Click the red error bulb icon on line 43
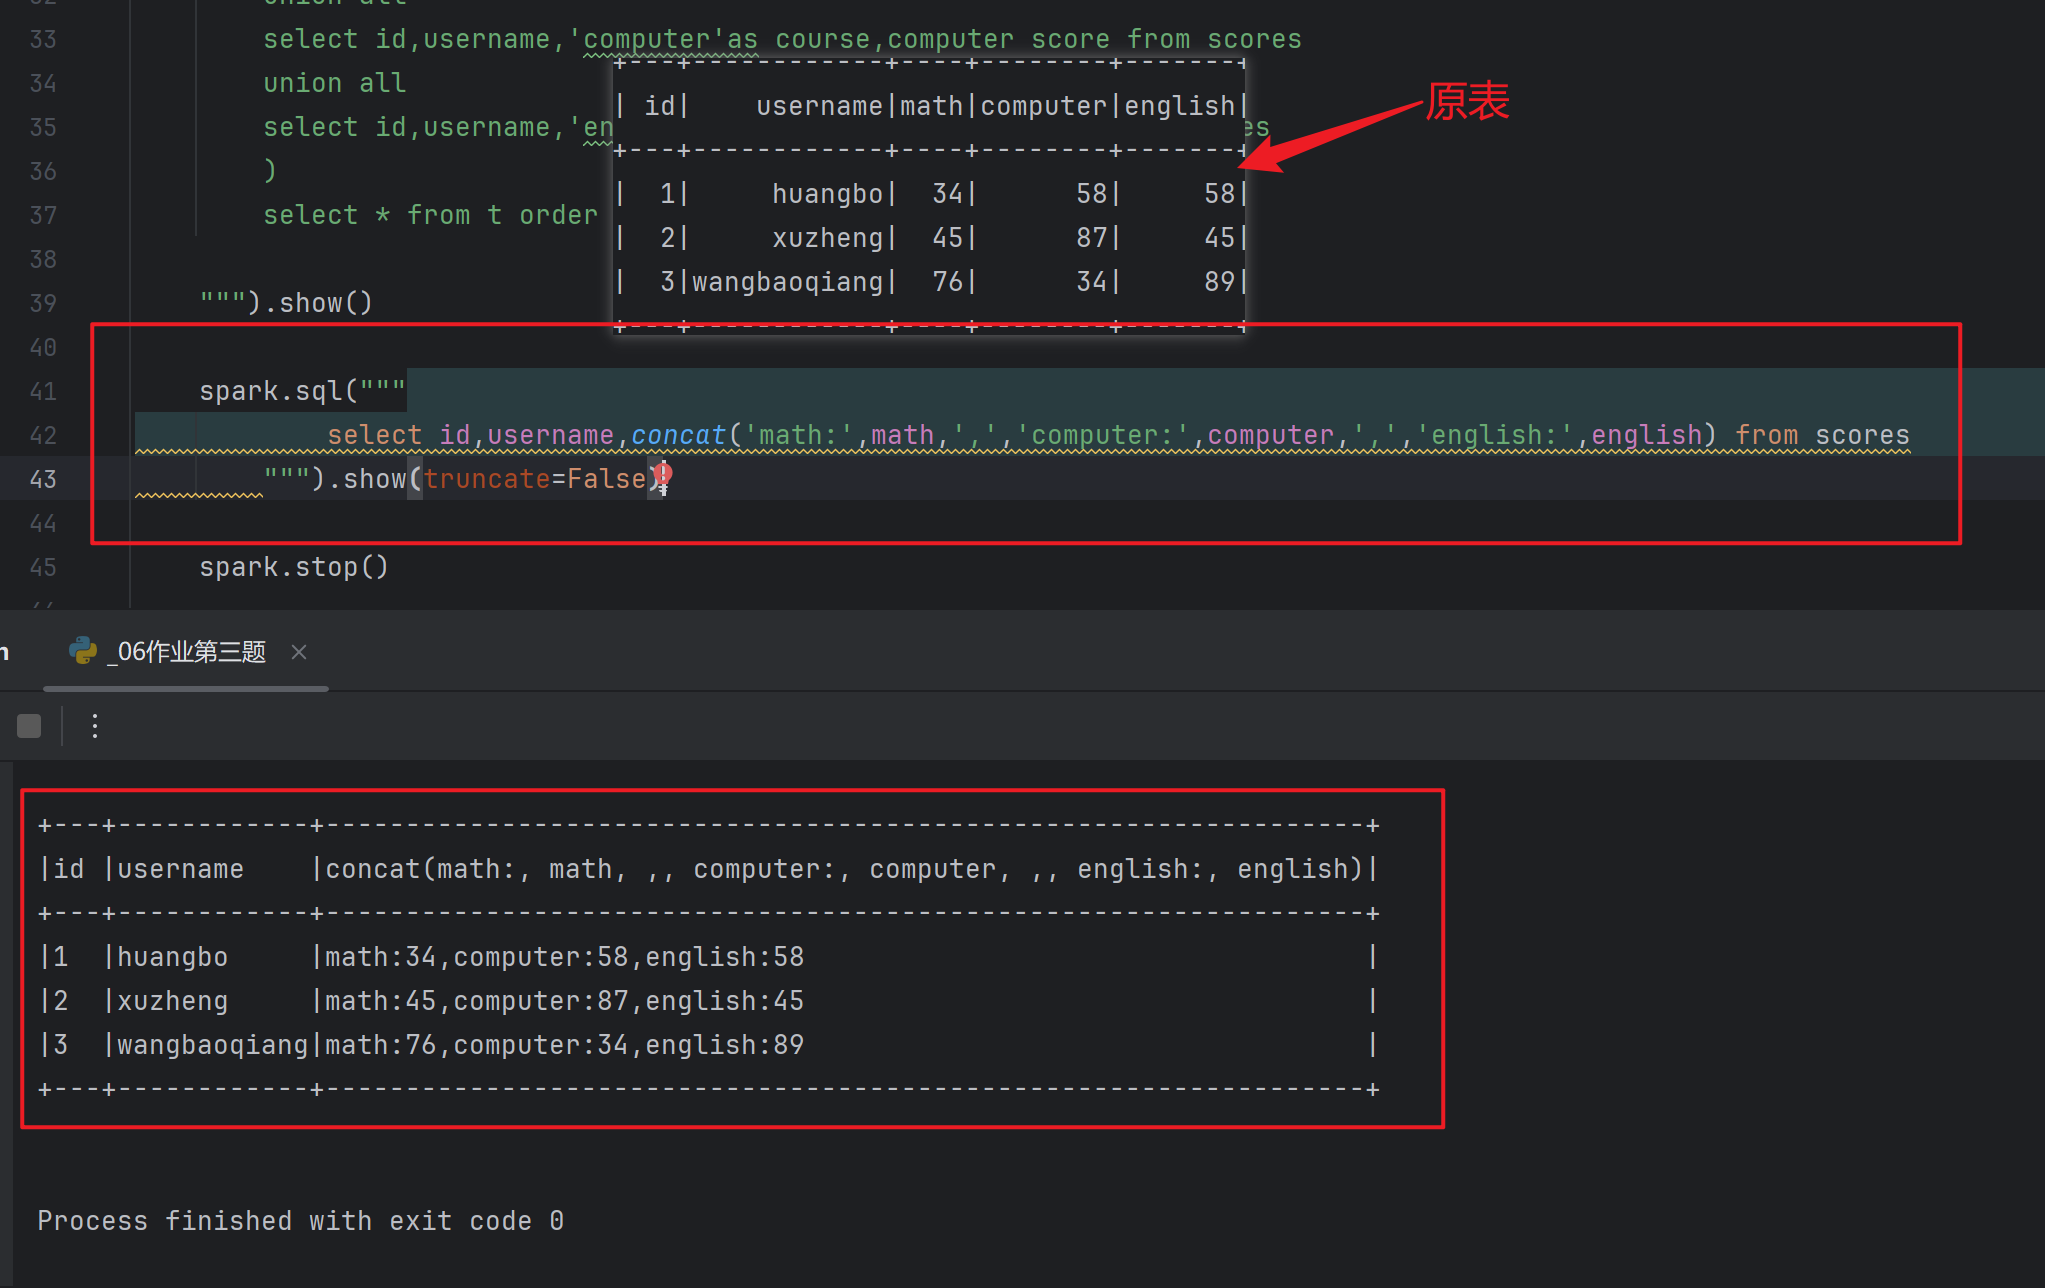 663,474
